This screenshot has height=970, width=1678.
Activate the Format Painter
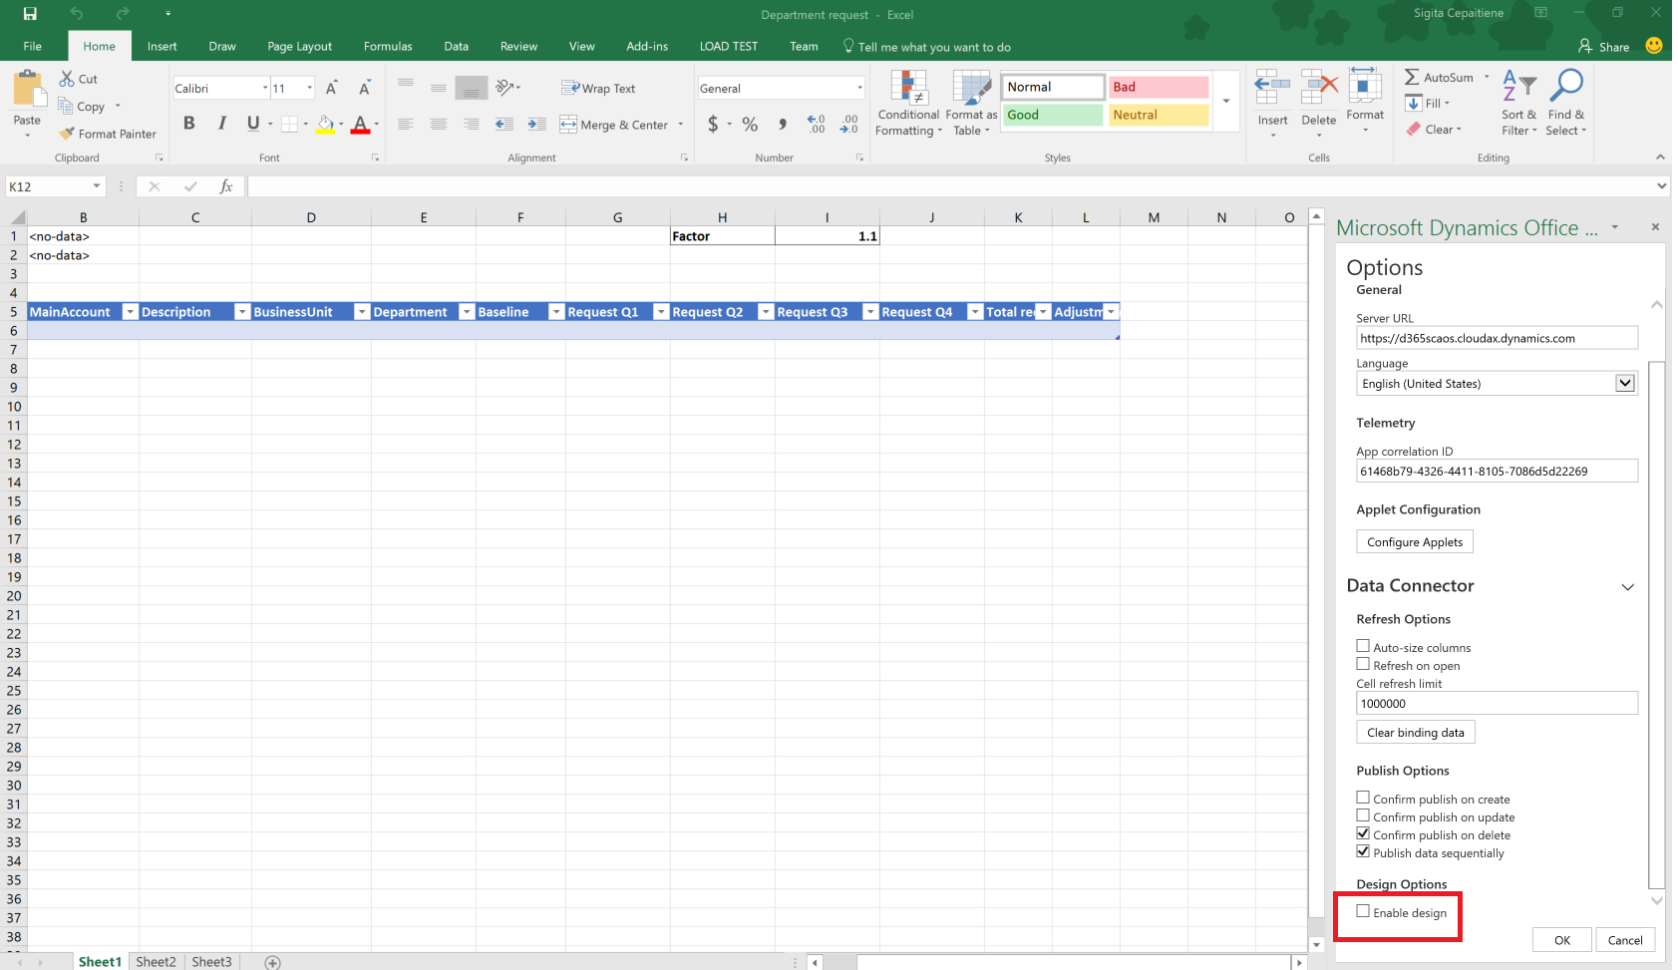pyautogui.click(x=107, y=133)
